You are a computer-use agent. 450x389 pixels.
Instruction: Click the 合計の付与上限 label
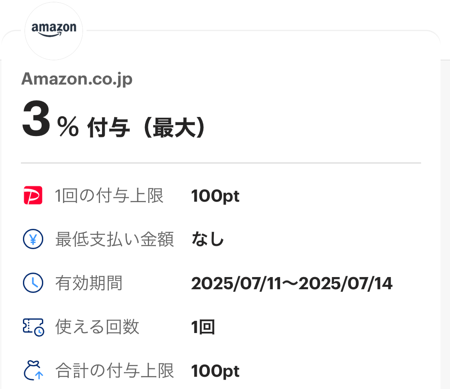(x=115, y=371)
